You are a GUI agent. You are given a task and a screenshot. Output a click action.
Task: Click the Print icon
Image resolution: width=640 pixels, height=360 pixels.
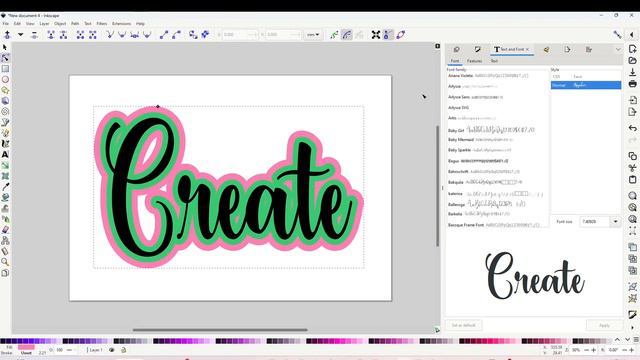click(633, 84)
